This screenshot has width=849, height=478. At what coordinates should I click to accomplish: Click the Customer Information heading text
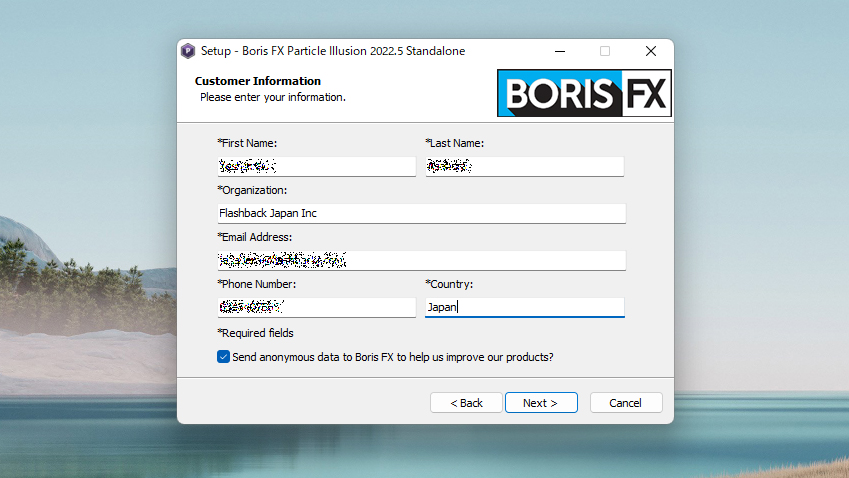(258, 81)
